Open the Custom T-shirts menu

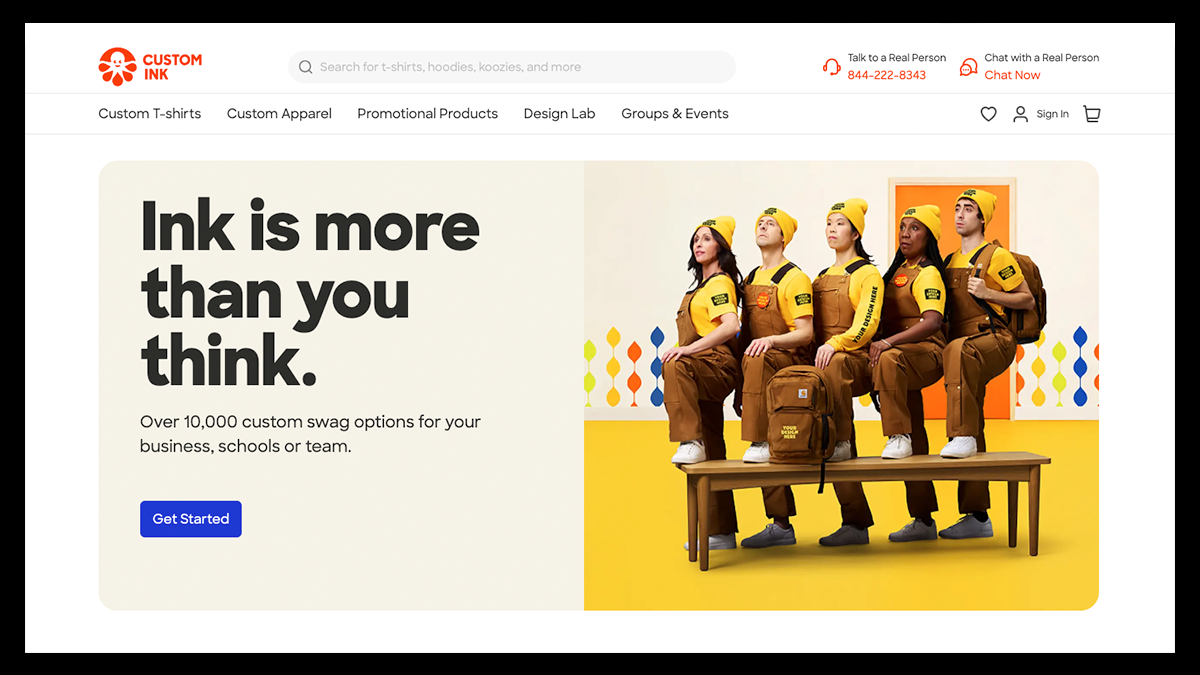click(x=150, y=114)
